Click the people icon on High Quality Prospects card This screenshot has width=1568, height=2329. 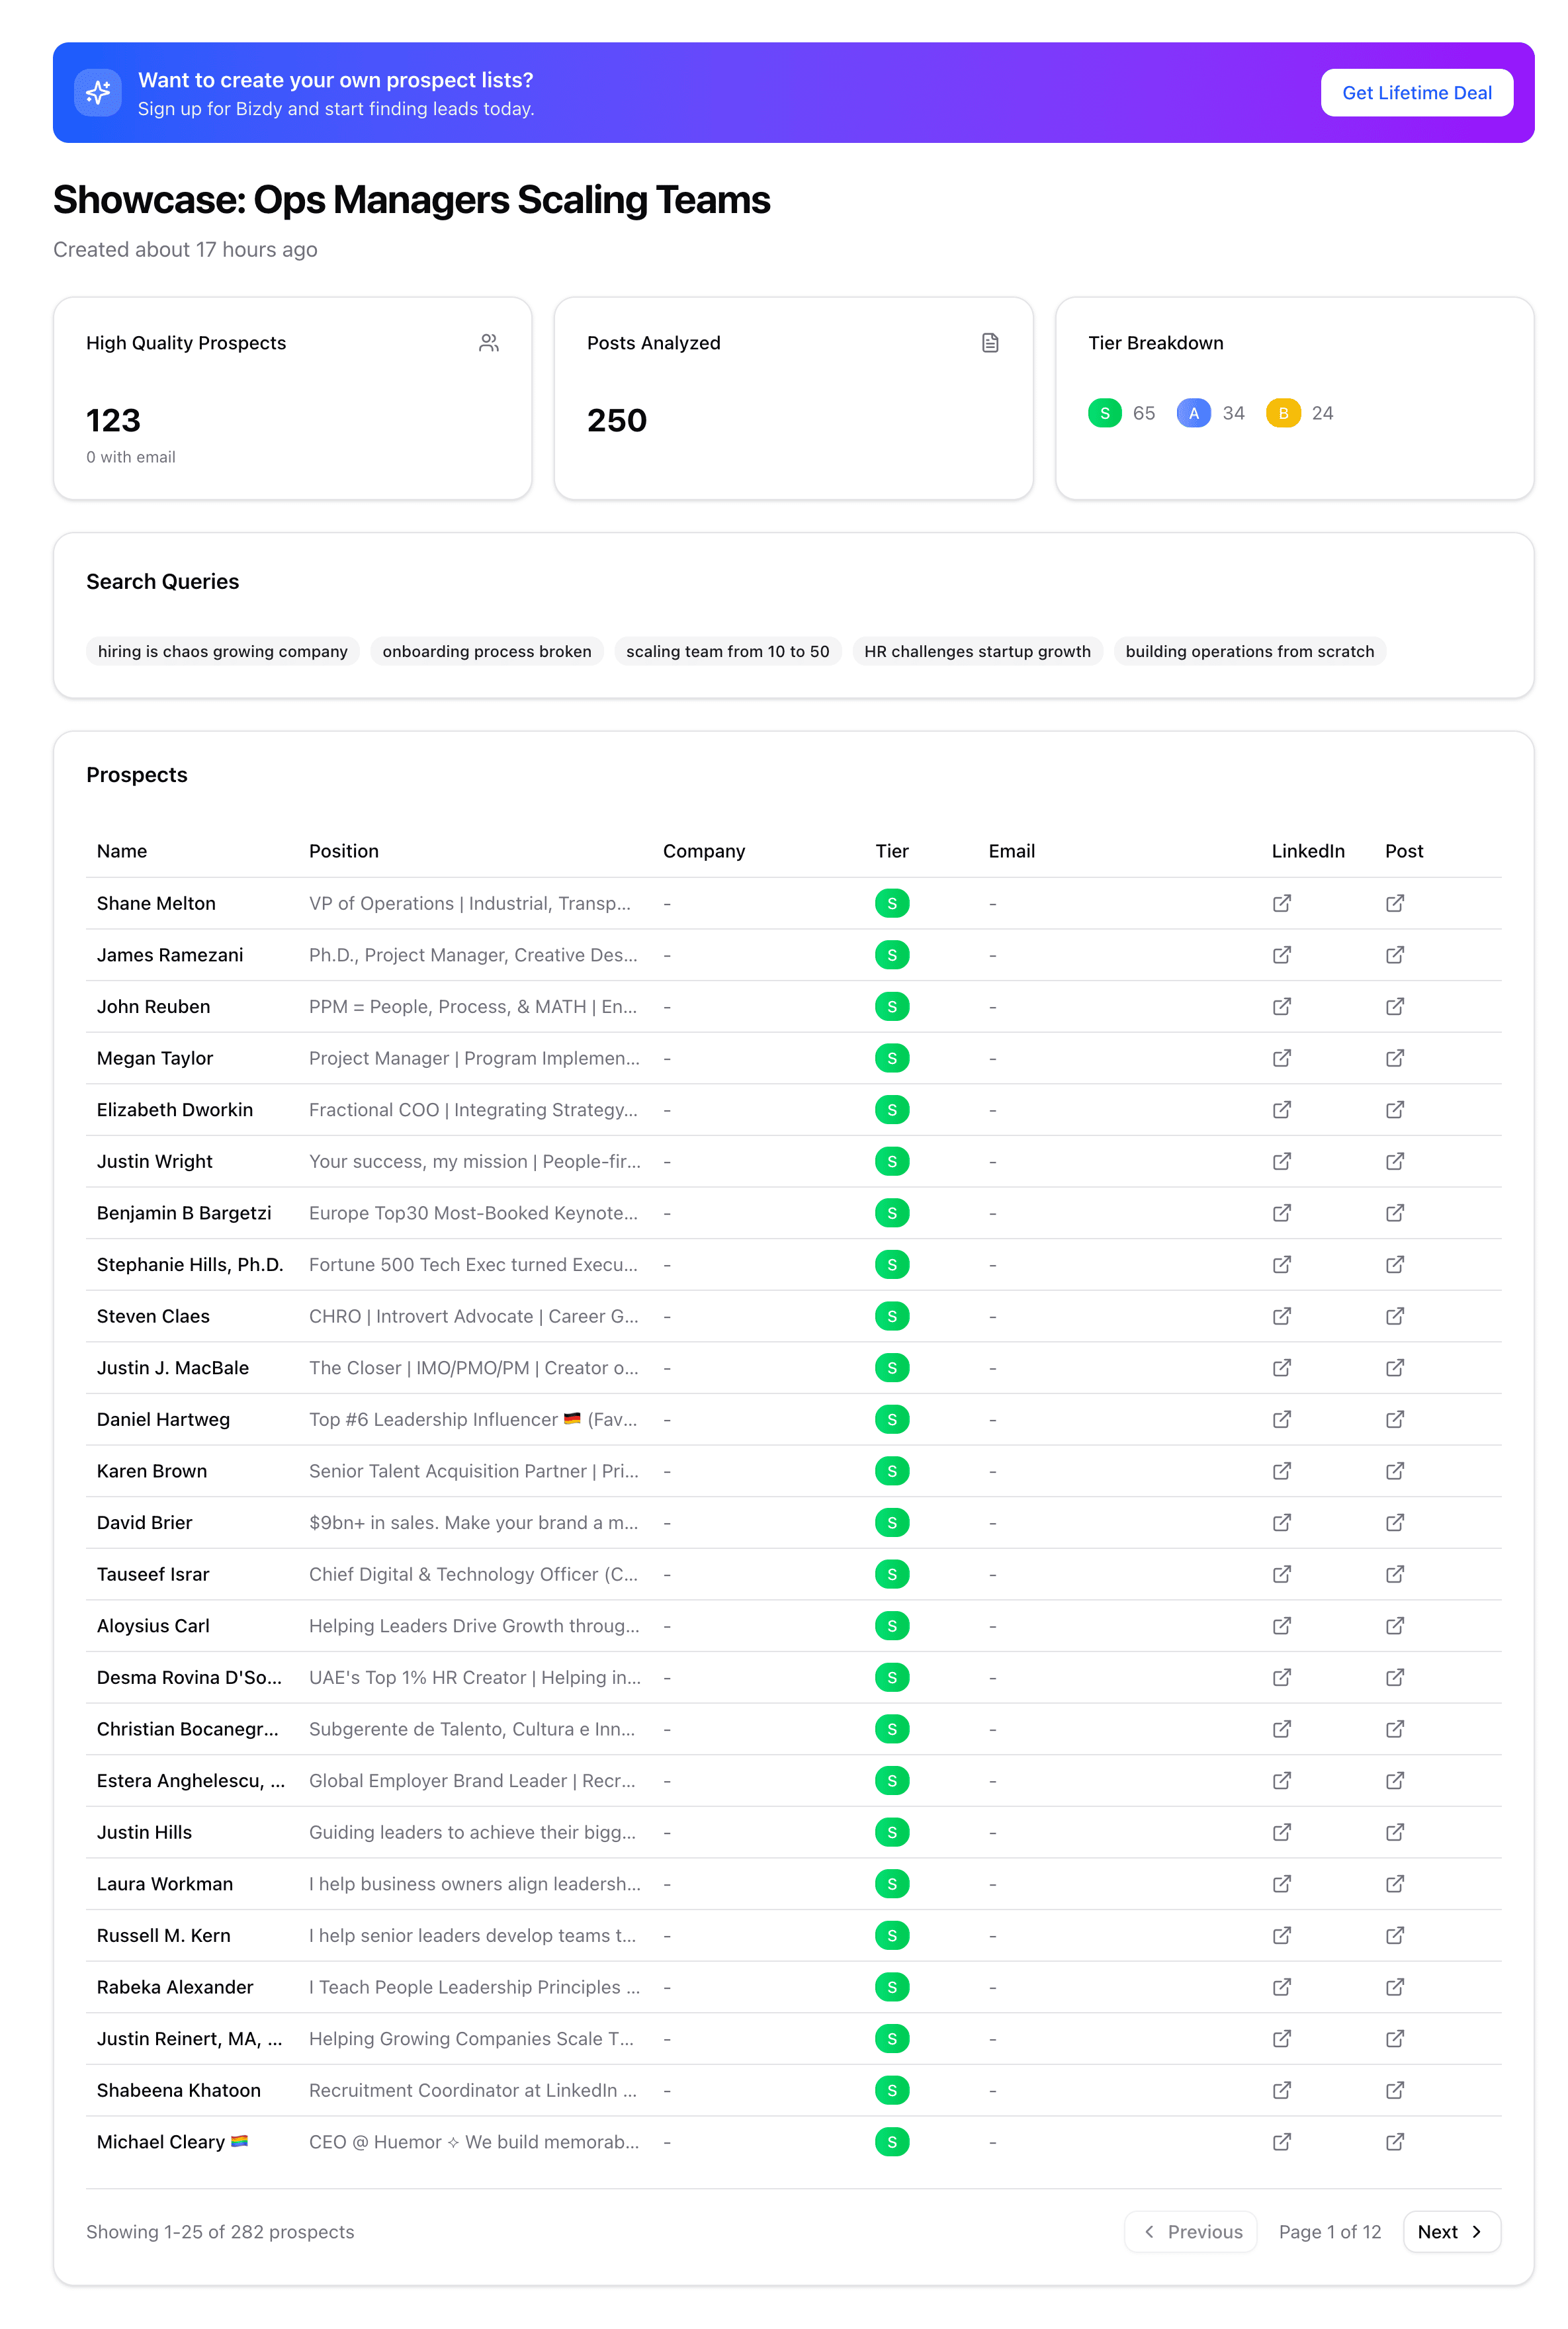[x=489, y=342]
